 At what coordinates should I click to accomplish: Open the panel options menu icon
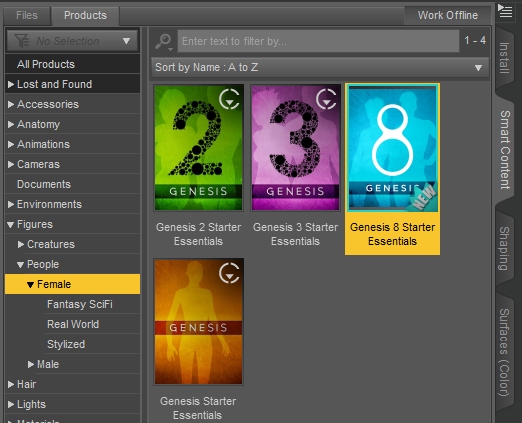(x=505, y=11)
